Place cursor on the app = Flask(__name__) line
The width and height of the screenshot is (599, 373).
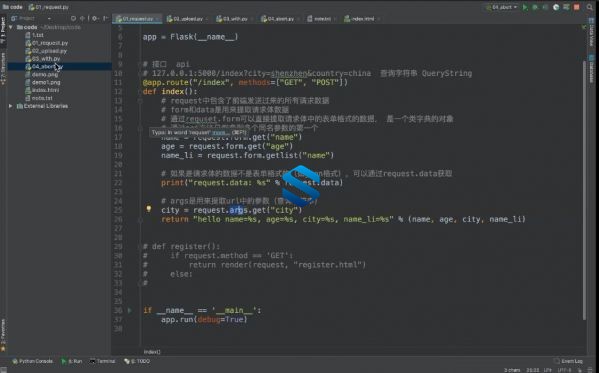[190, 37]
